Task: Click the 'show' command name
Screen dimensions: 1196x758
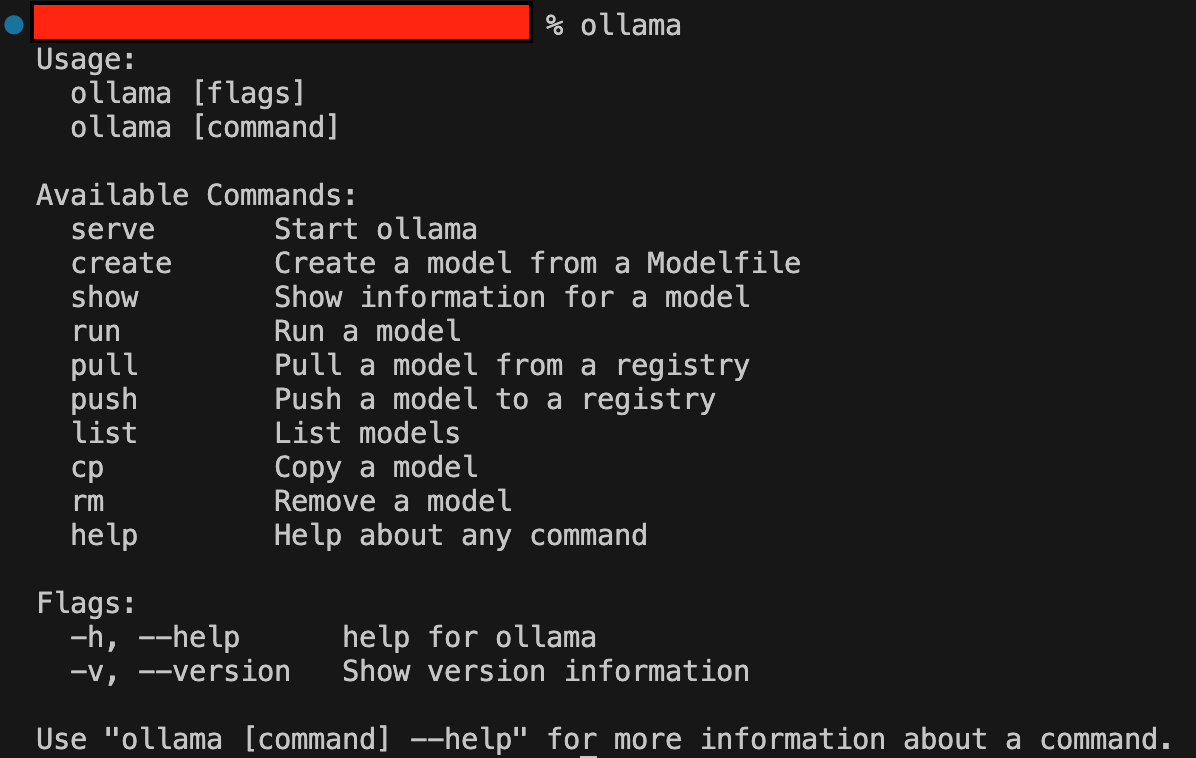Action: [104, 297]
